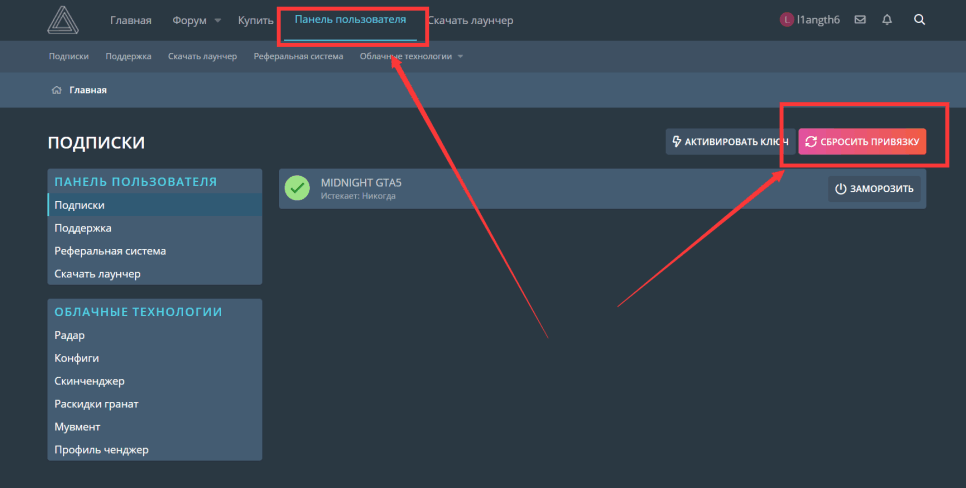Image resolution: width=966 pixels, height=488 pixels.
Task: Open the messages envelope icon
Action: coord(860,20)
